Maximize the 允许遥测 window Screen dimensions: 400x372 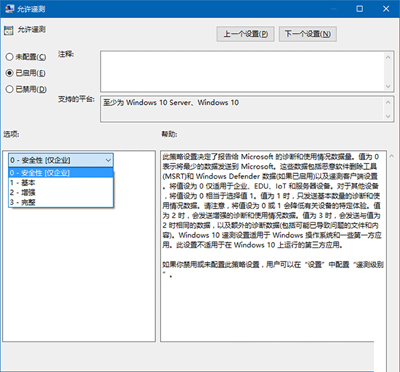click(360, 9)
